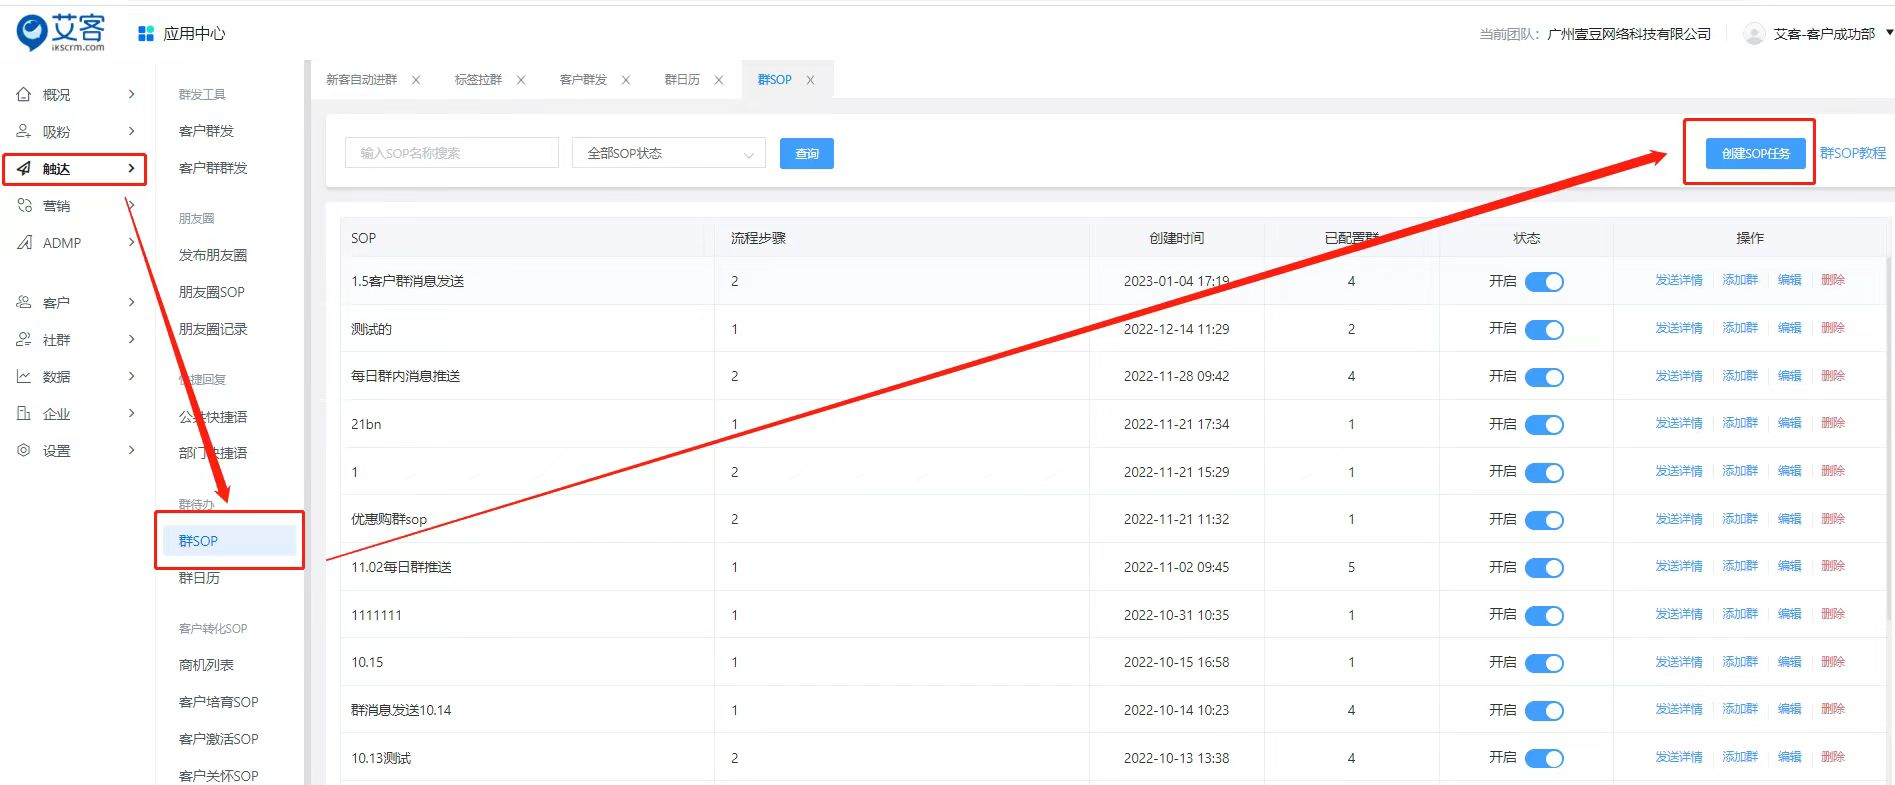
Task: Click the 企业 building icon in sidebar
Action: tap(24, 413)
